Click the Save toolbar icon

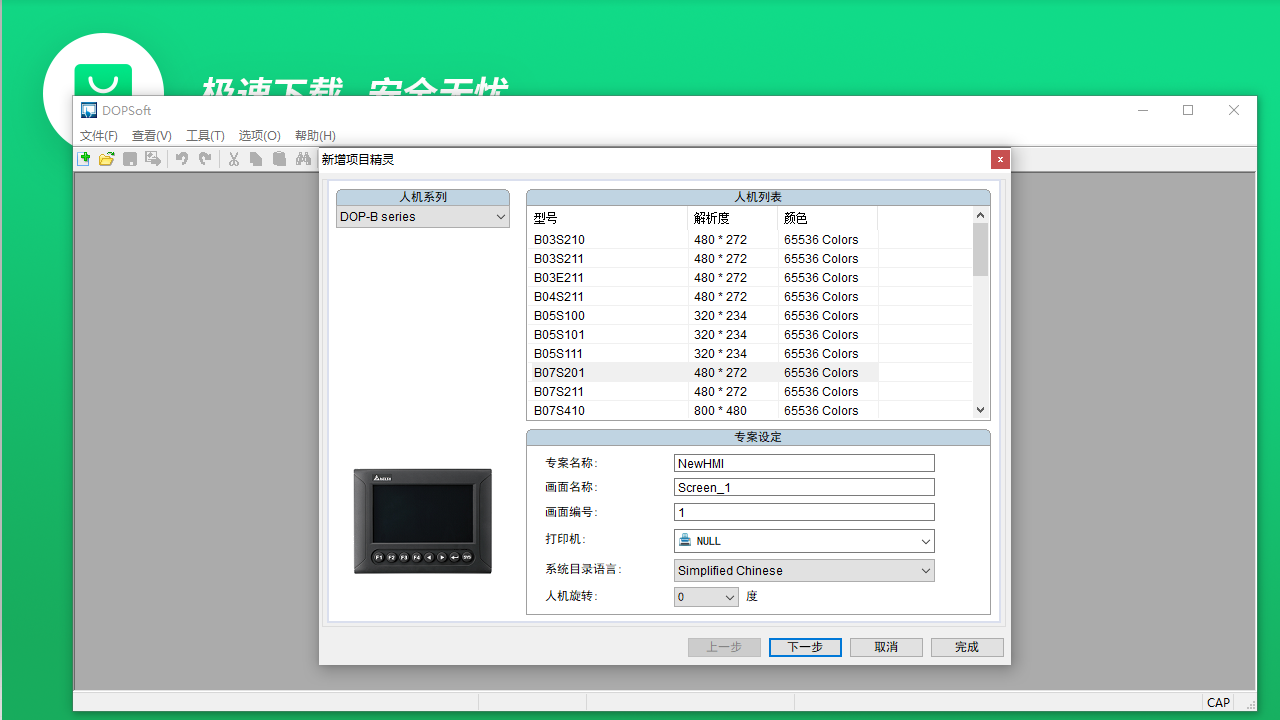click(129, 158)
